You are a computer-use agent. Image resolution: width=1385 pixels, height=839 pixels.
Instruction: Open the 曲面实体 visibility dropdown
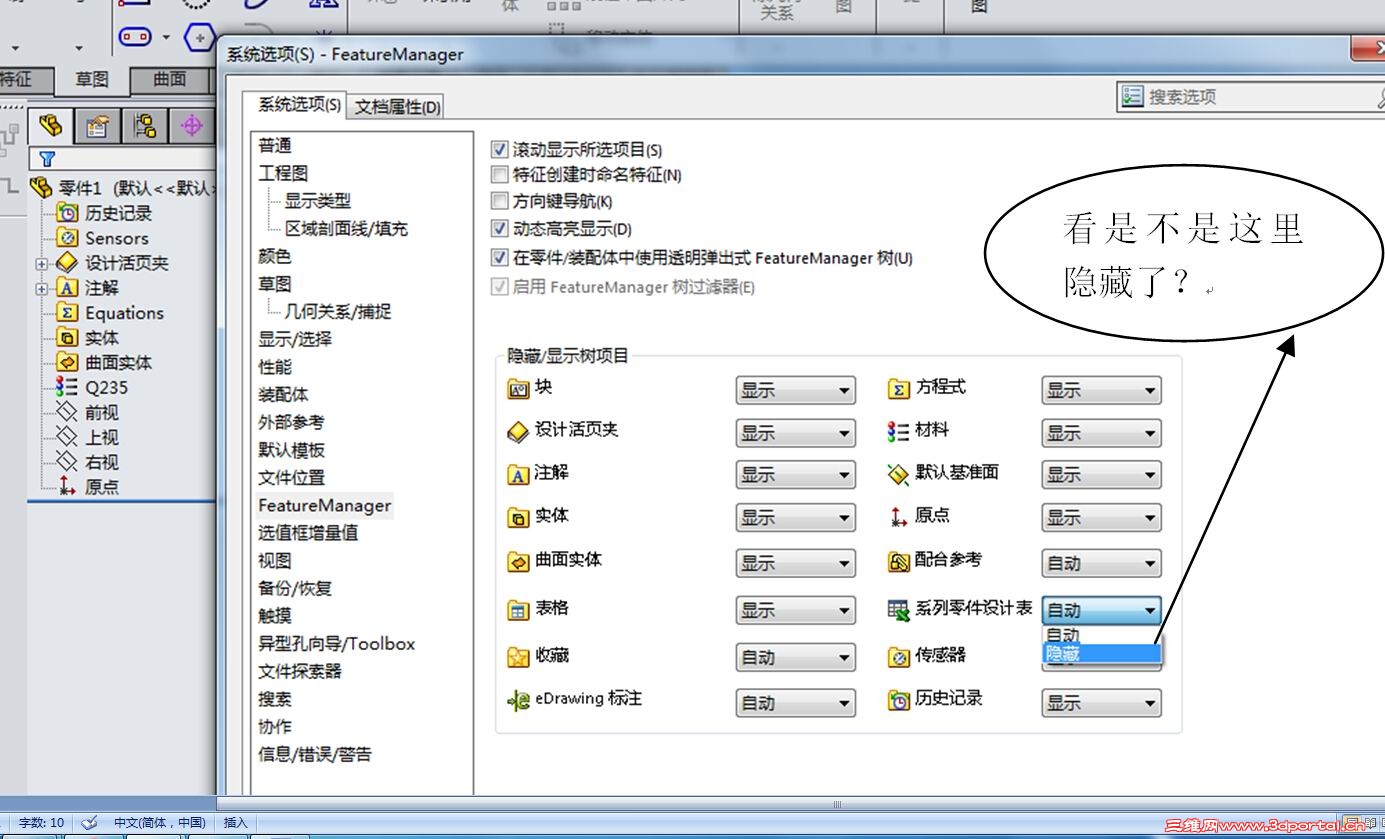coord(795,563)
